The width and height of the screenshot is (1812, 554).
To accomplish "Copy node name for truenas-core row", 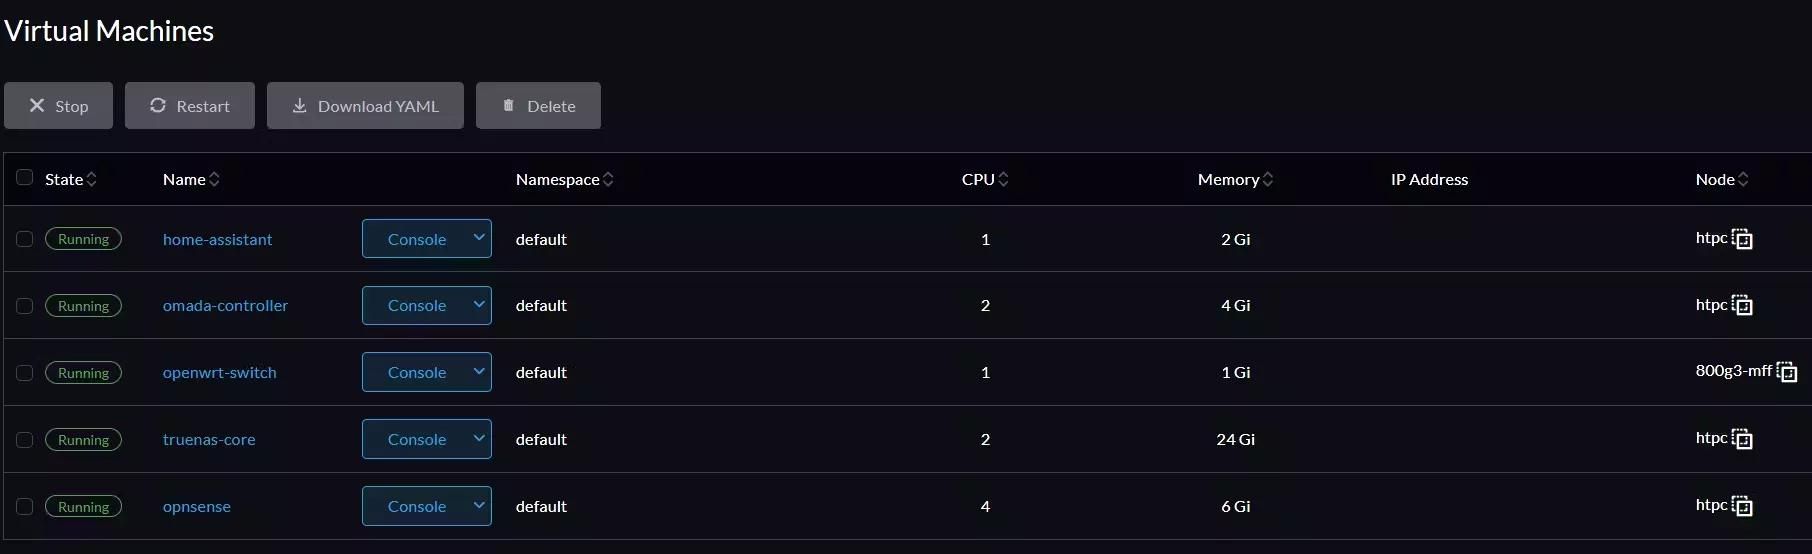I will 1742,439.
